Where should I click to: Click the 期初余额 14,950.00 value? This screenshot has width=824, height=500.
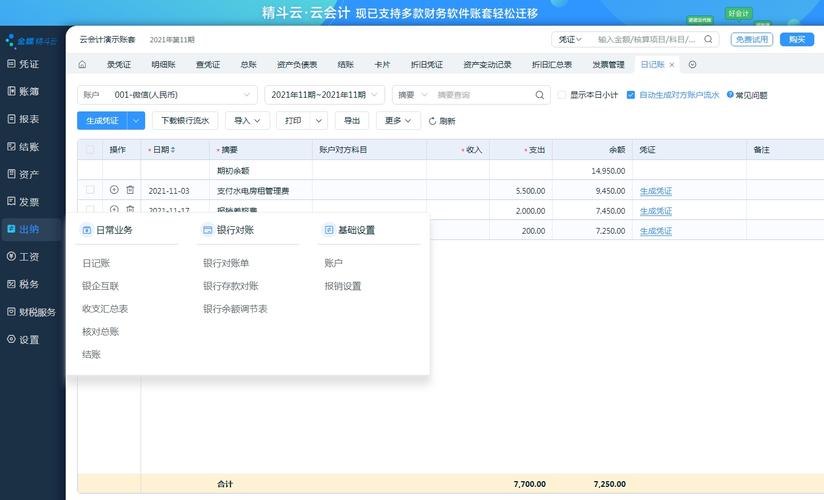608,171
